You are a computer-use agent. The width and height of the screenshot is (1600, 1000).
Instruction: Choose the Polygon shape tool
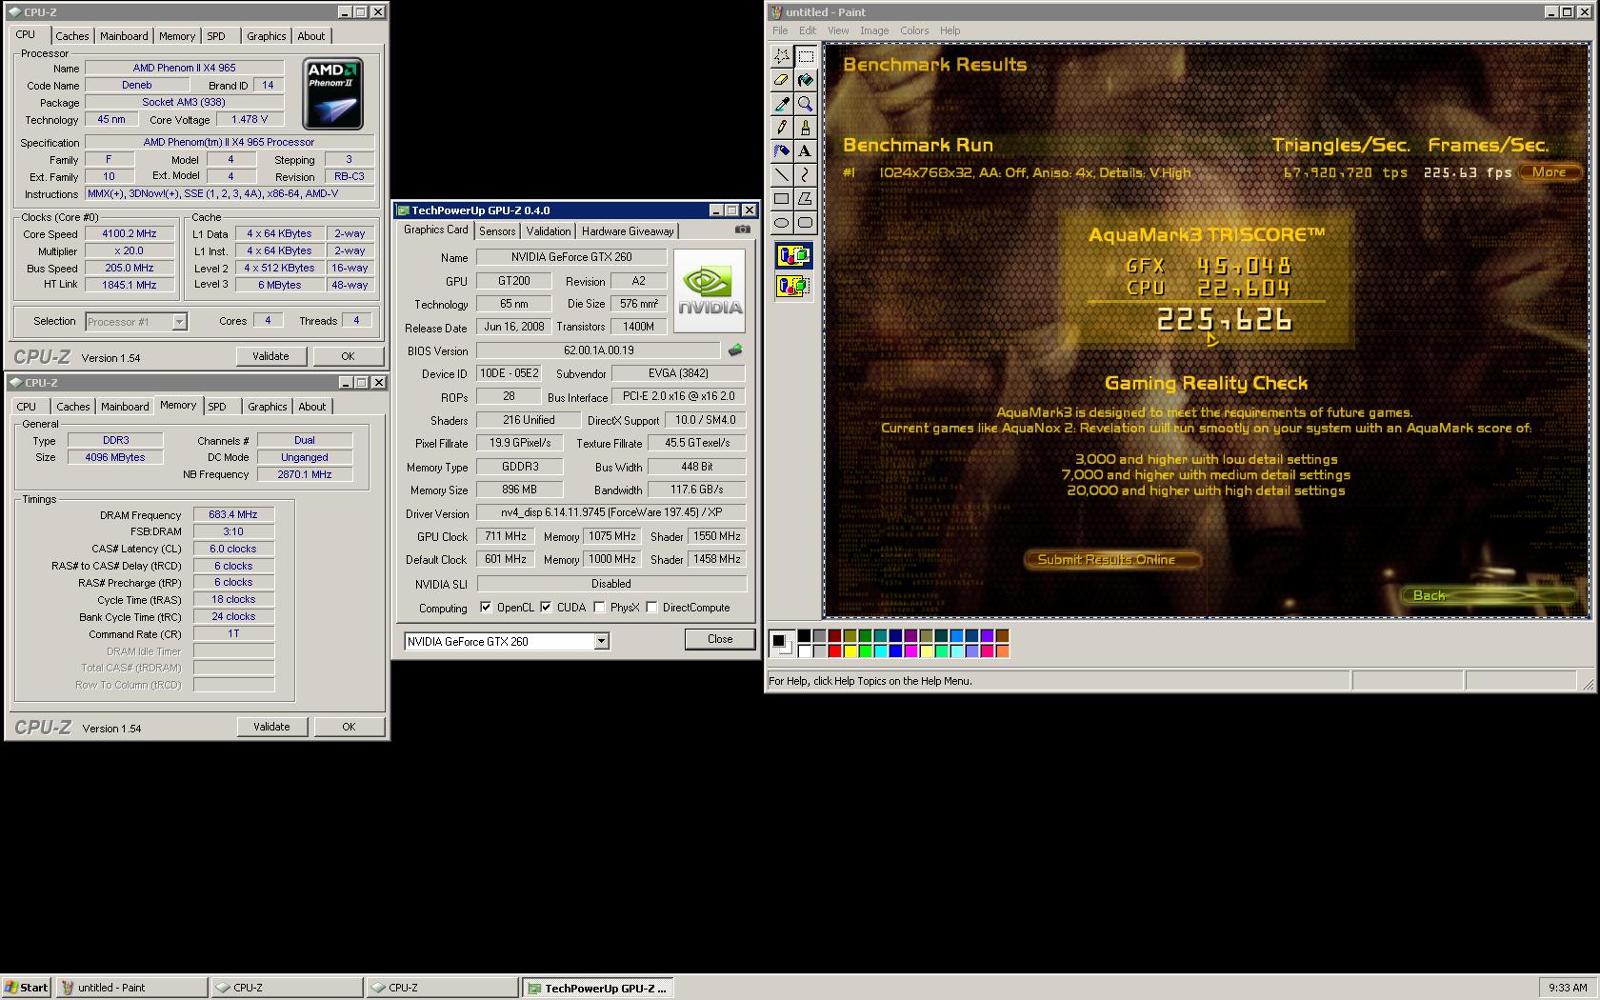click(805, 198)
